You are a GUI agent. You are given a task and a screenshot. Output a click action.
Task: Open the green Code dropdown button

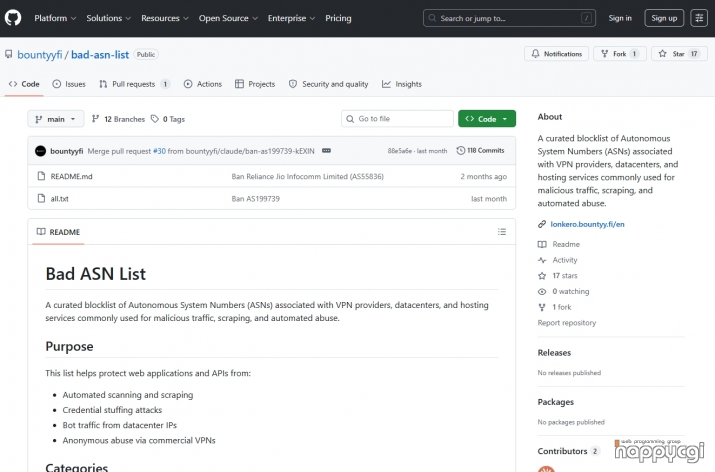(486, 119)
